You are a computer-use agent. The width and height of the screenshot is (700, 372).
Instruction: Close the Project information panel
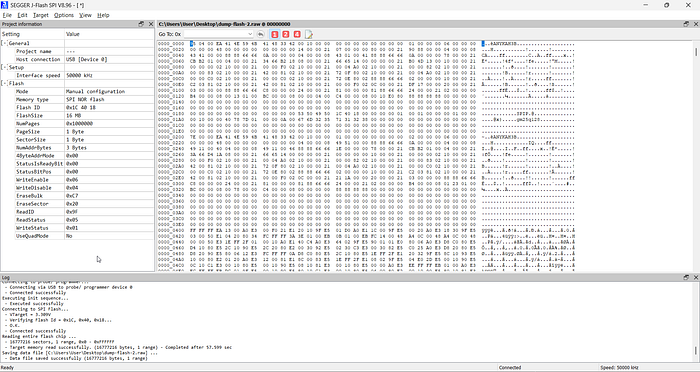click(151, 24)
